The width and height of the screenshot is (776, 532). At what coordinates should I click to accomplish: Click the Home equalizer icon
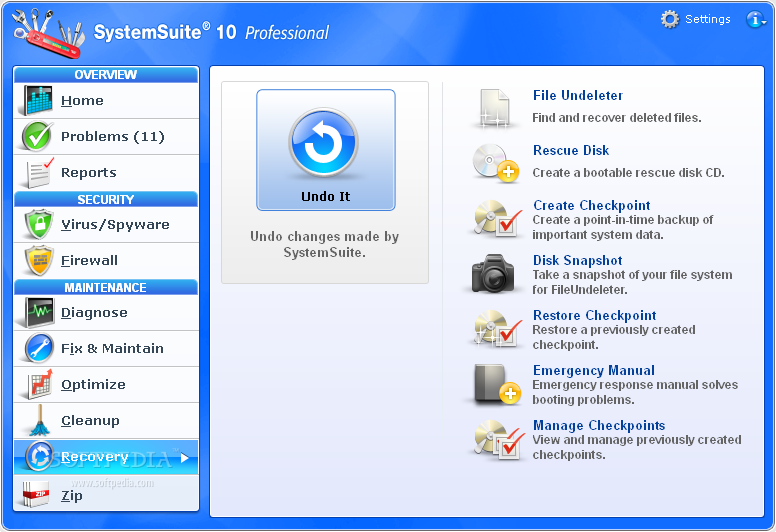[x=38, y=100]
